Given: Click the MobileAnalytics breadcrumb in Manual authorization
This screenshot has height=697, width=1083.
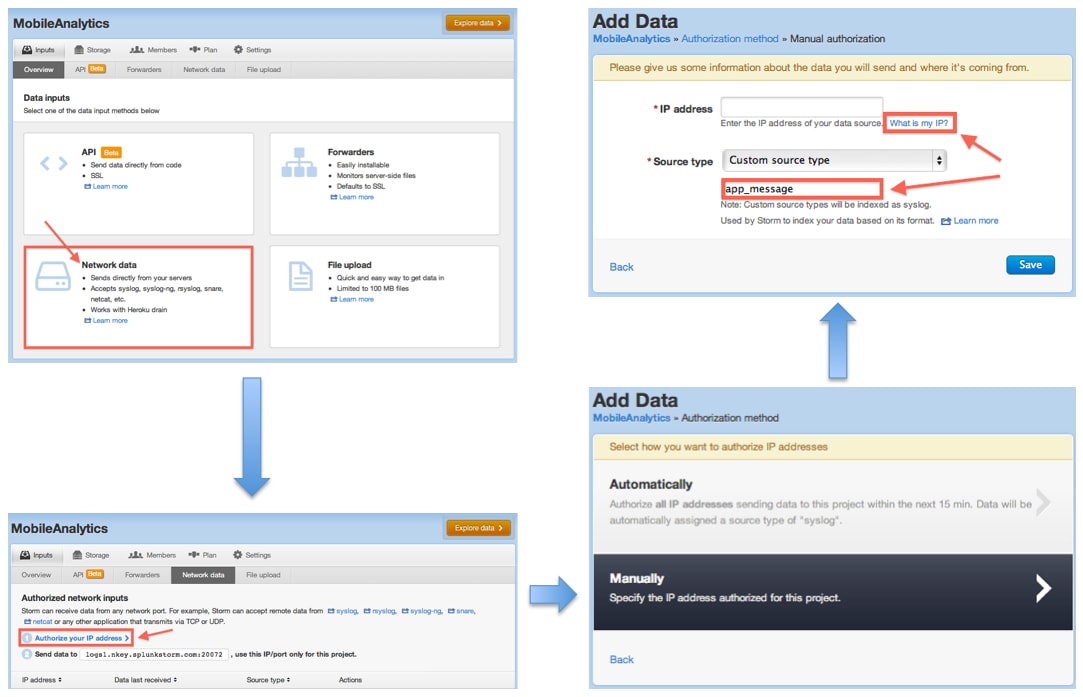Looking at the screenshot, I should click(x=631, y=39).
